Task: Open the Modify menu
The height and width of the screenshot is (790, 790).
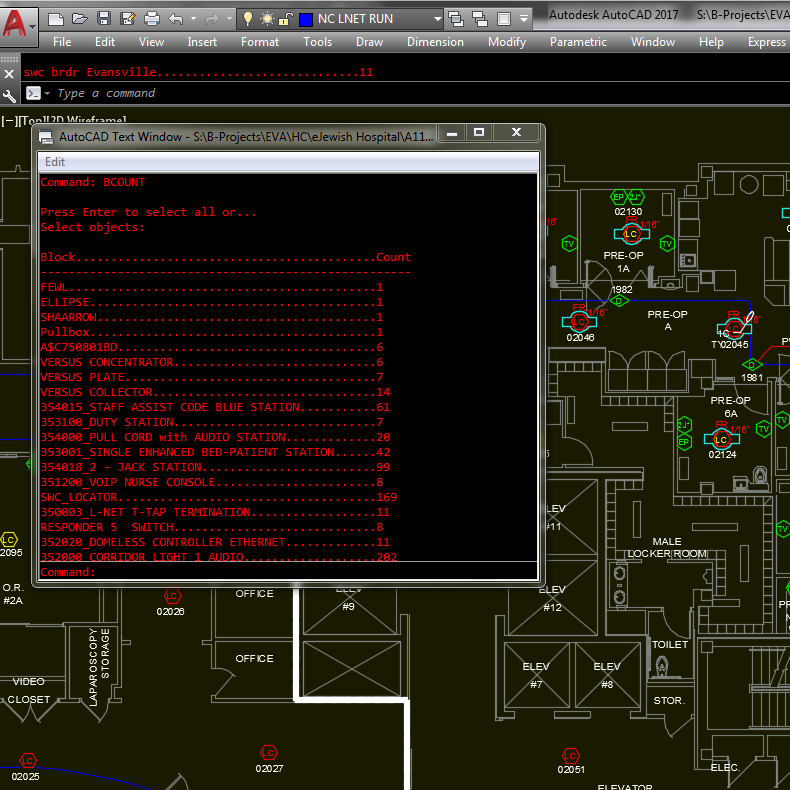Action: point(507,42)
